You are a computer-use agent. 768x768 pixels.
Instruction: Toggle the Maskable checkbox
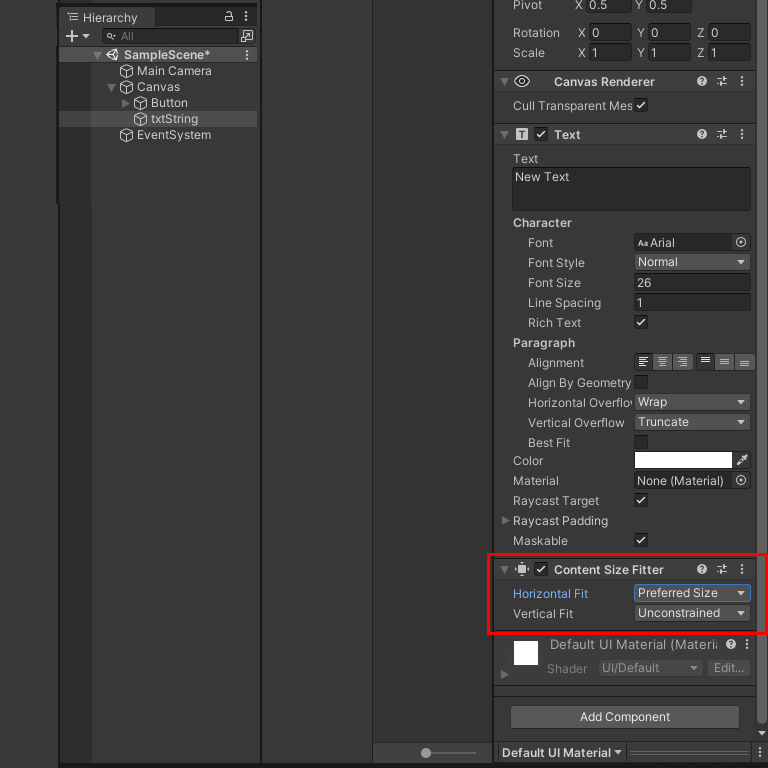[x=641, y=540]
